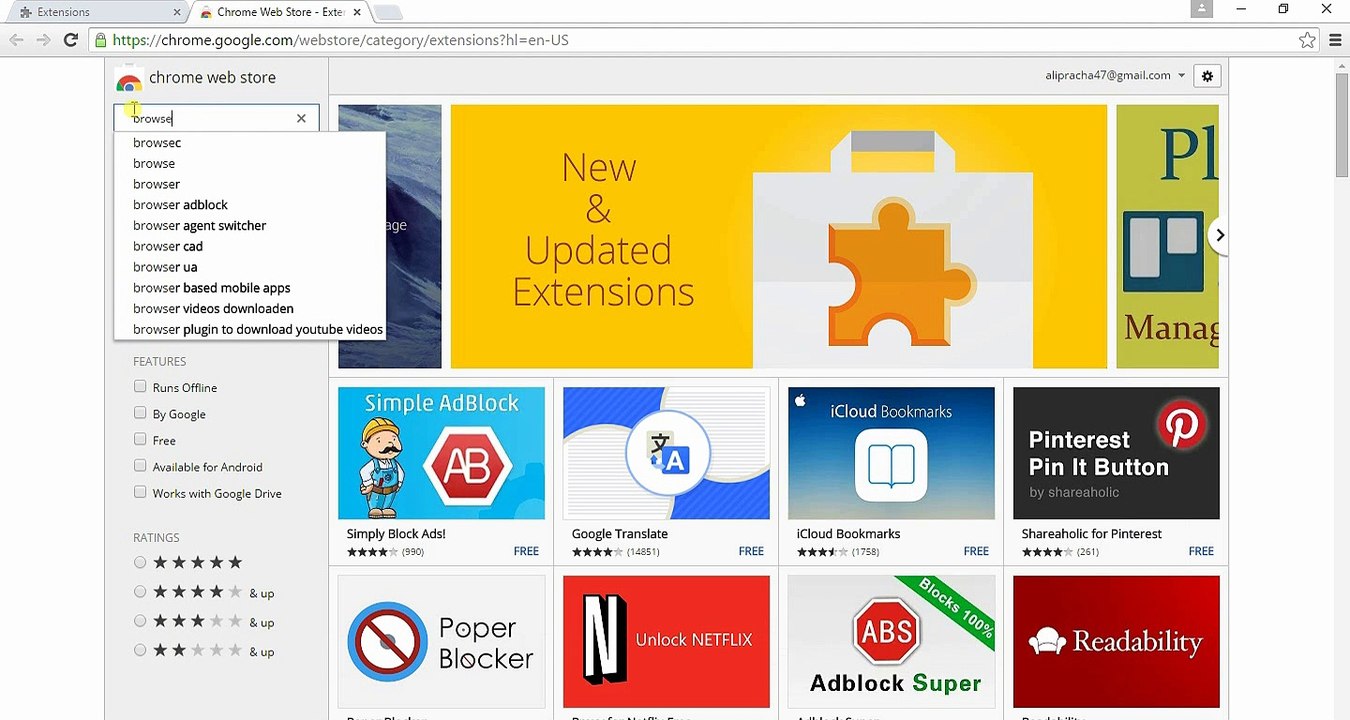Screen dimensions: 1350x720
Task: Click the 'chrome web store' heading text
Action: (212, 77)
